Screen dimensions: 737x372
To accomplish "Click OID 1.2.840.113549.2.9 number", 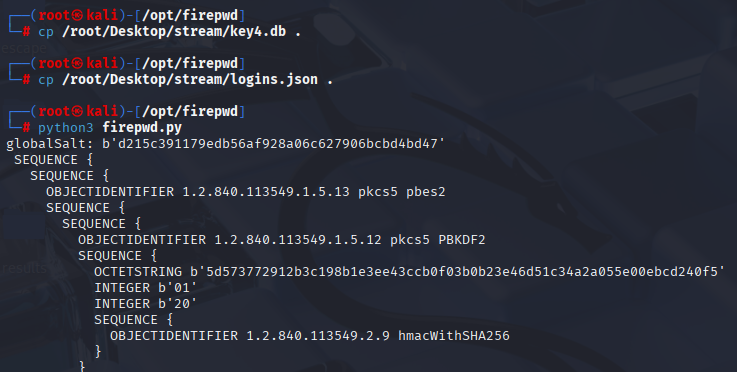I will (x=318, y=336).
